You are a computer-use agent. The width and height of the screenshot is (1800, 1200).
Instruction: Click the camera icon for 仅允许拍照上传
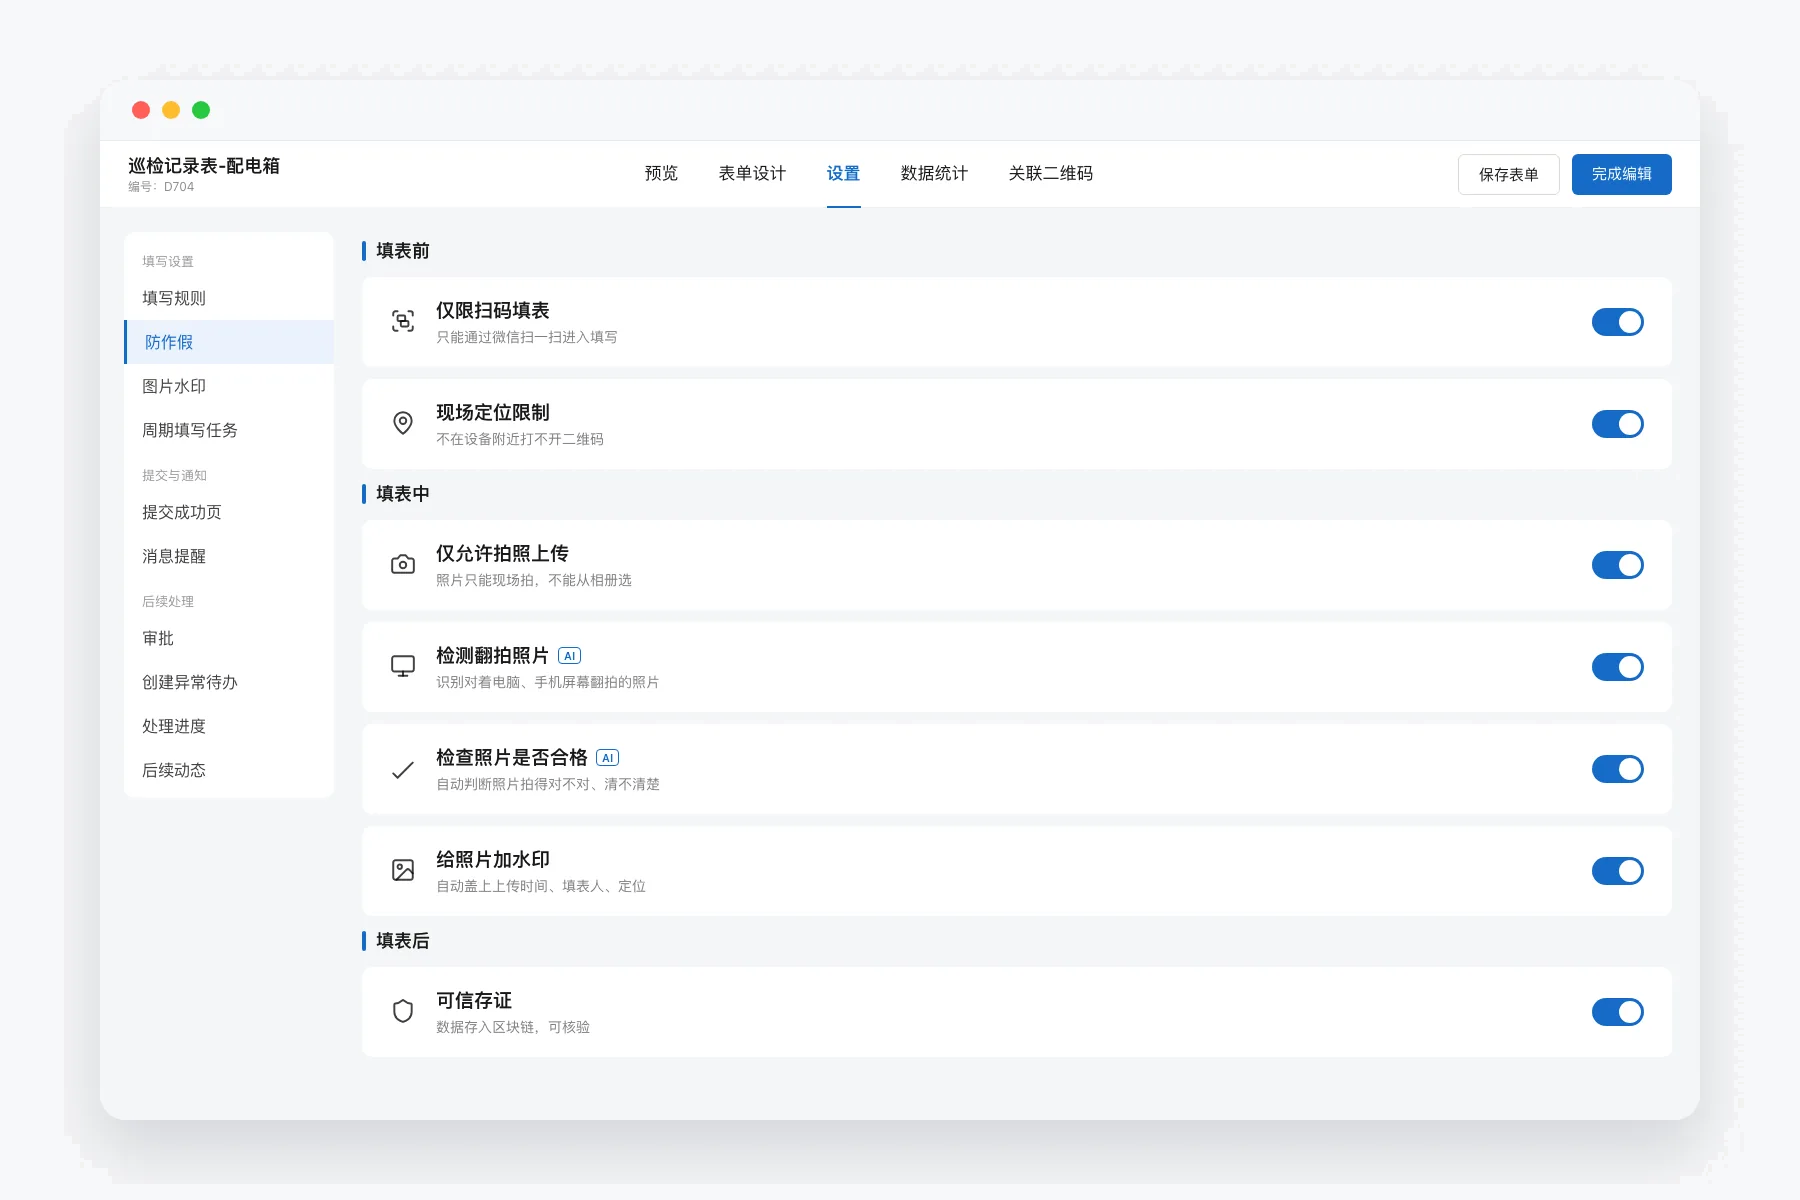tap(403, 565)
